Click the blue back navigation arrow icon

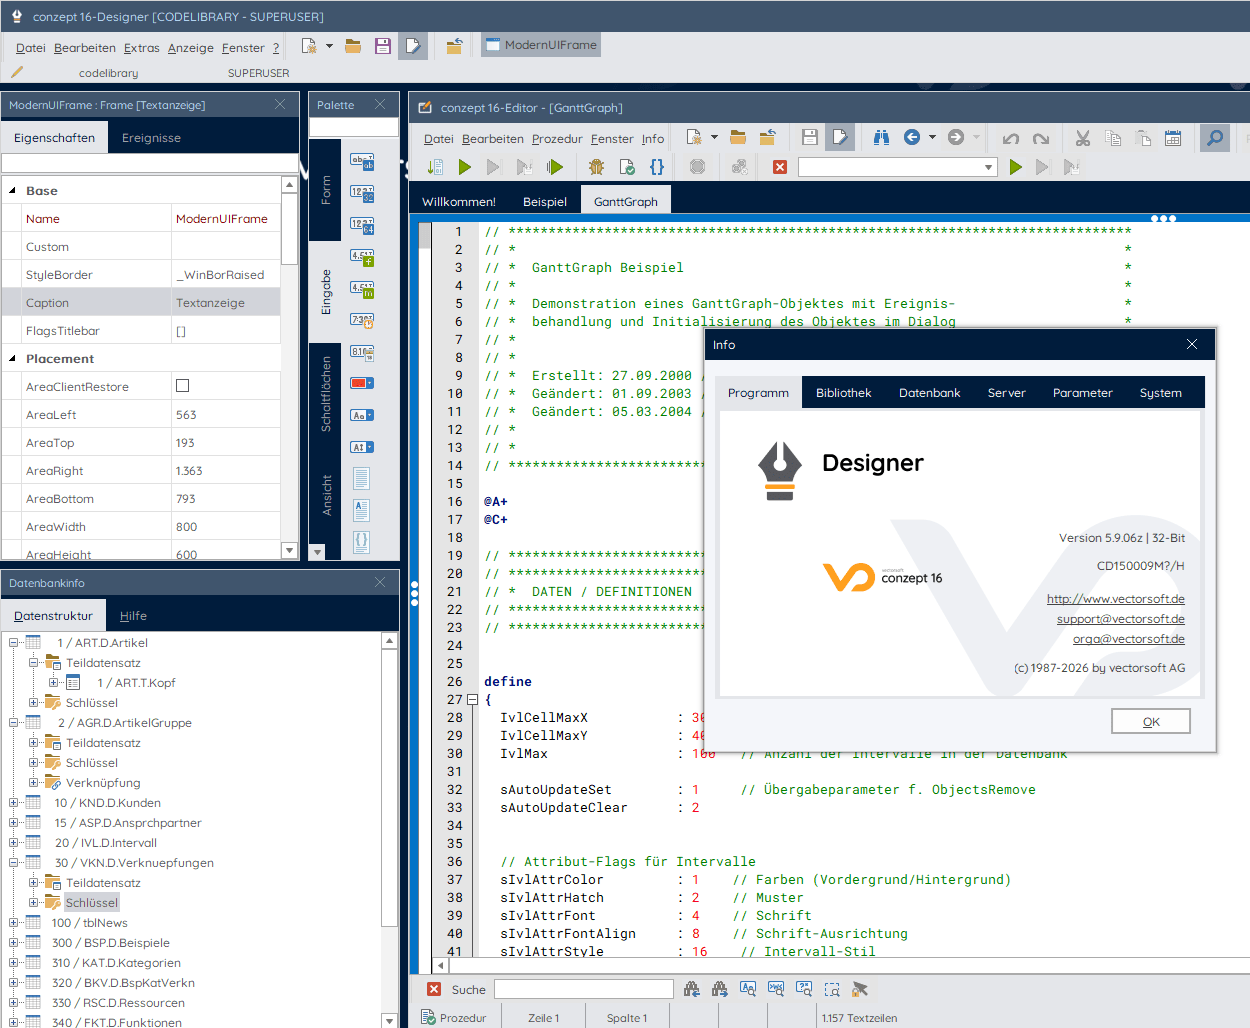click(x=912, y=138)
